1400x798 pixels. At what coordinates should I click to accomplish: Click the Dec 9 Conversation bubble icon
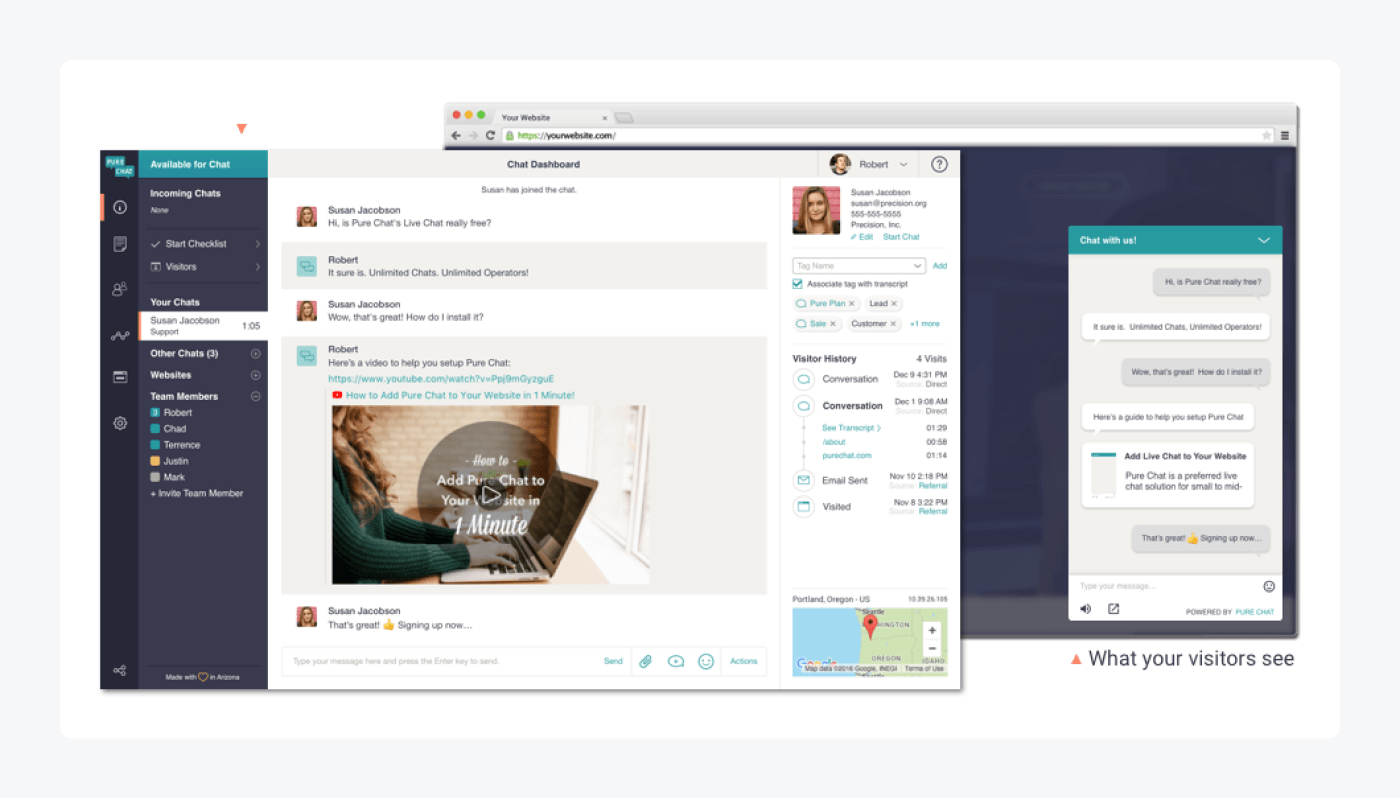pyautogui.click(x=803, y=379)
